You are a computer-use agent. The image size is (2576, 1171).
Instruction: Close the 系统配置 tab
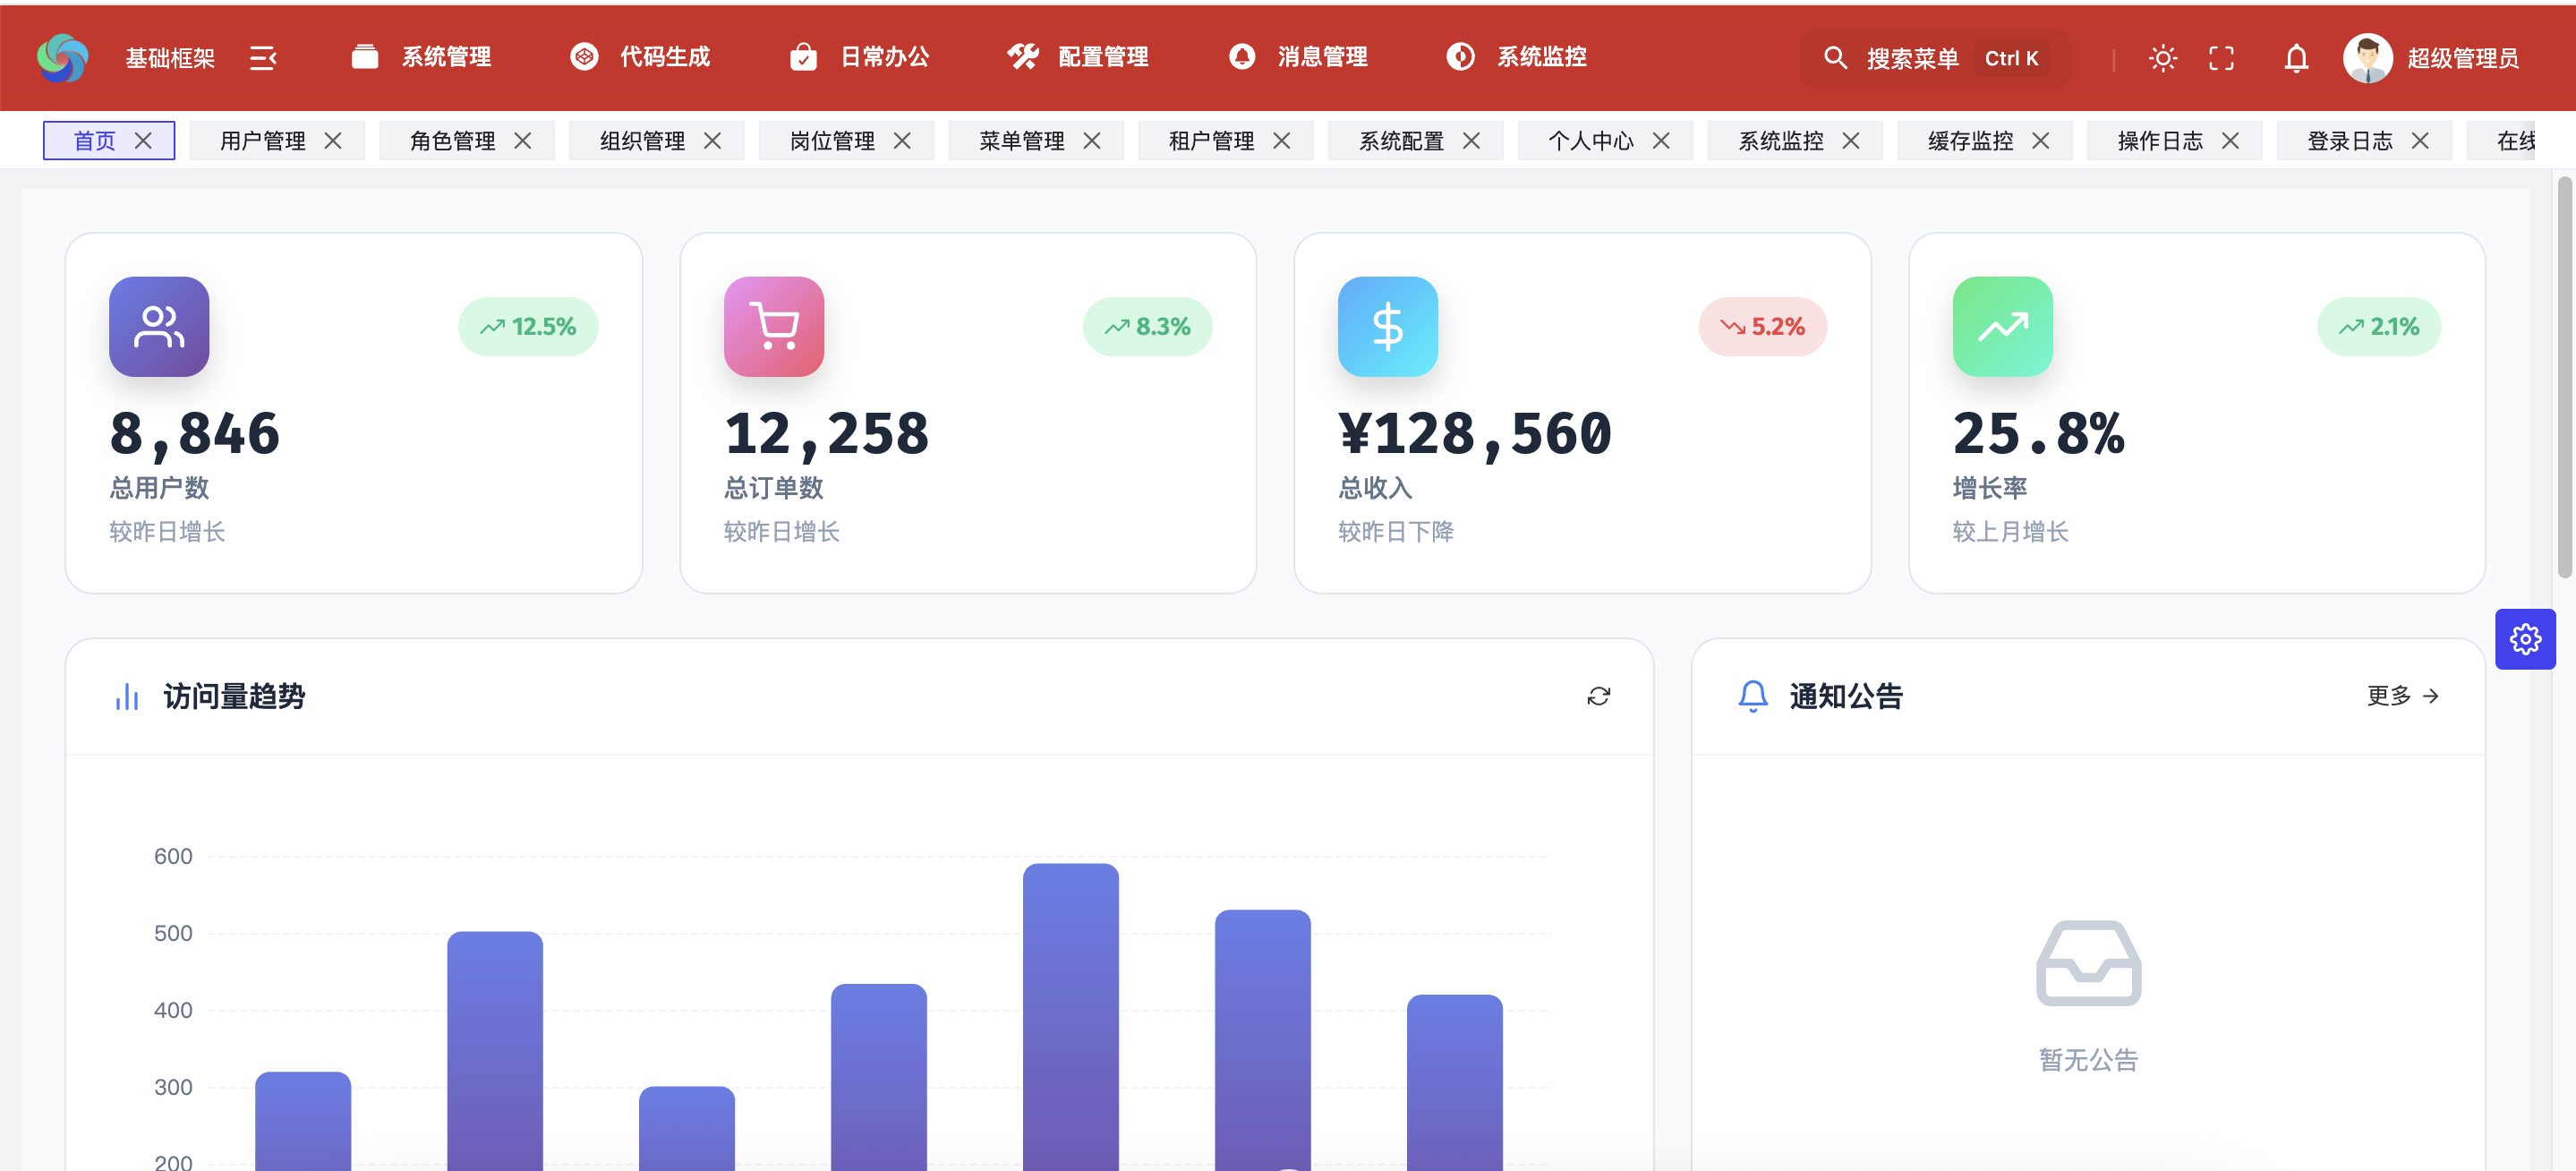point(1472,141)
